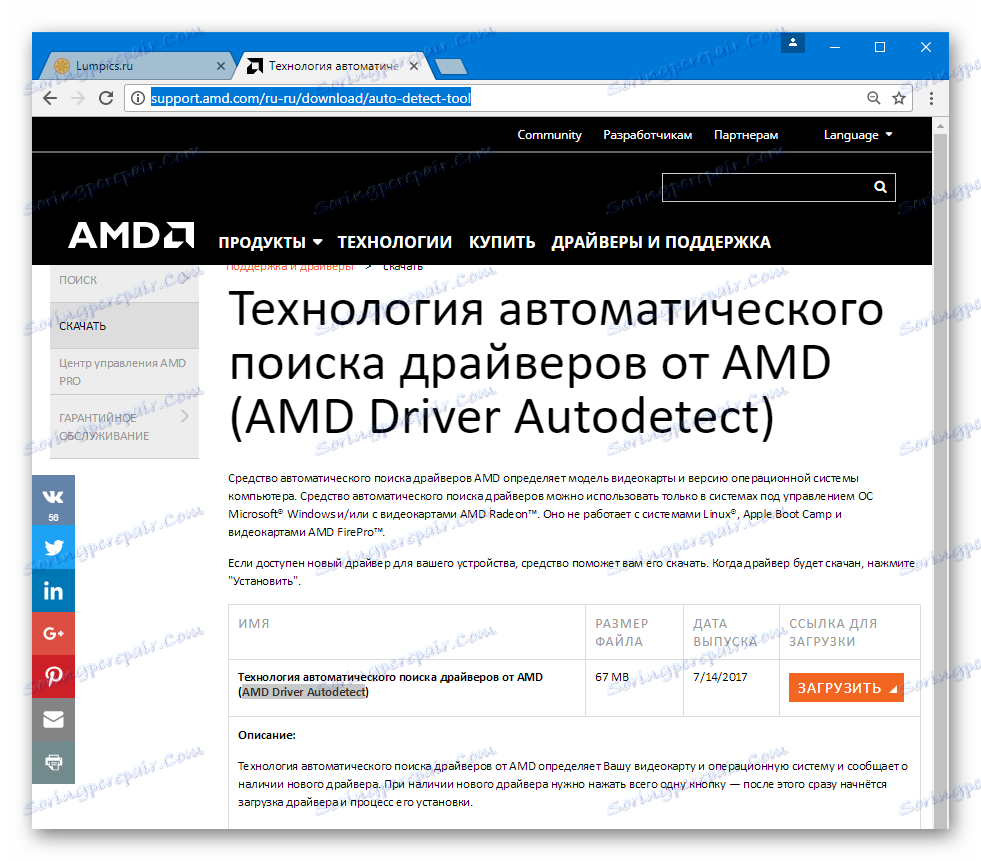Go back with the browser back arrow
Image resolution: width=981 pixels, height=861 pixels.
click(x=50, y=98)
